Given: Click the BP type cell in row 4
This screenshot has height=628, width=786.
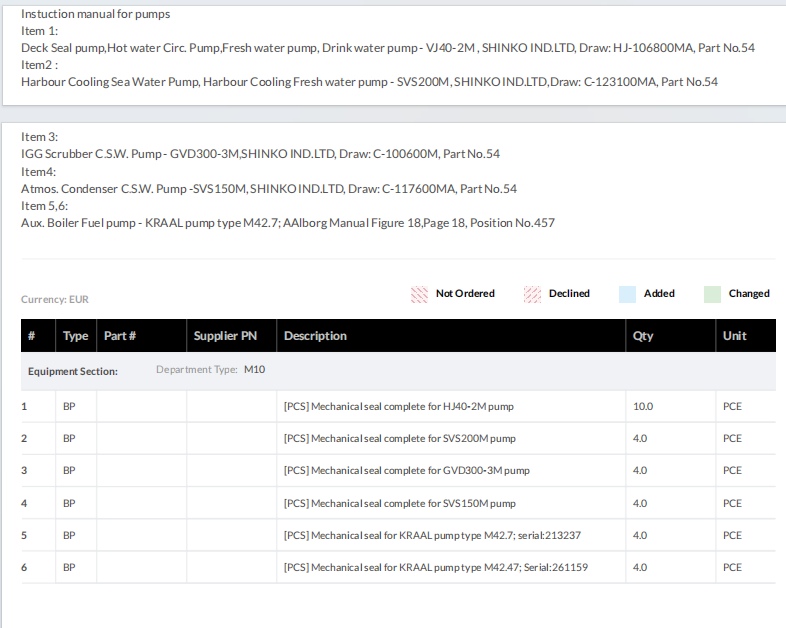Looking at the screenshot, I should (x=69, y=503).
